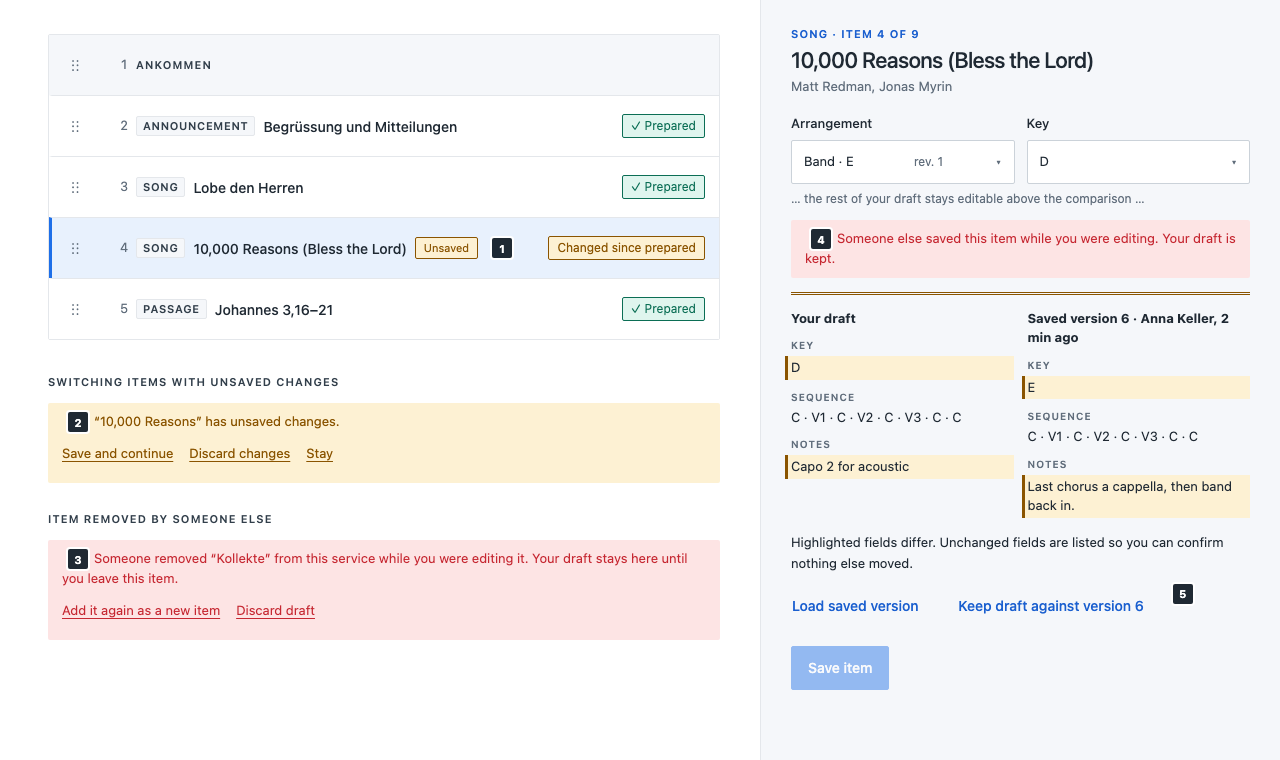The image size is (1280, 760).
Task: Click the authors line Matt Redman, Jonas Myrin
Action: pyautogui.click(x=871, y=87)
